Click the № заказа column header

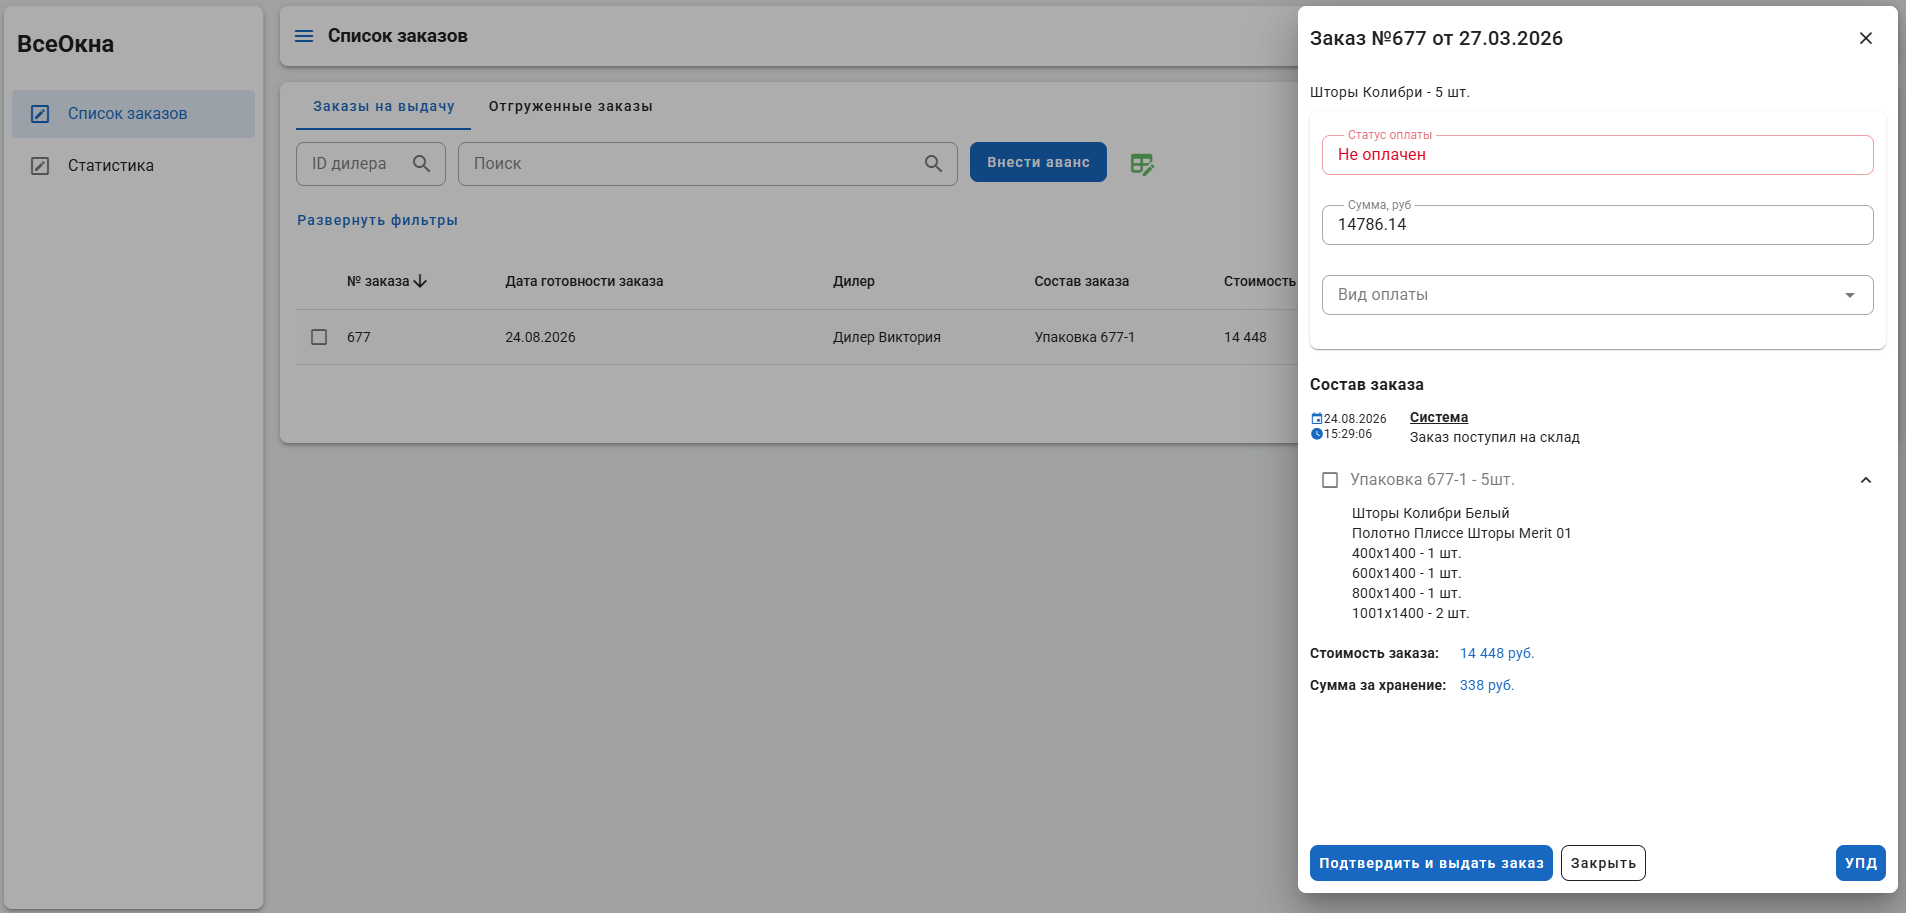378,281
